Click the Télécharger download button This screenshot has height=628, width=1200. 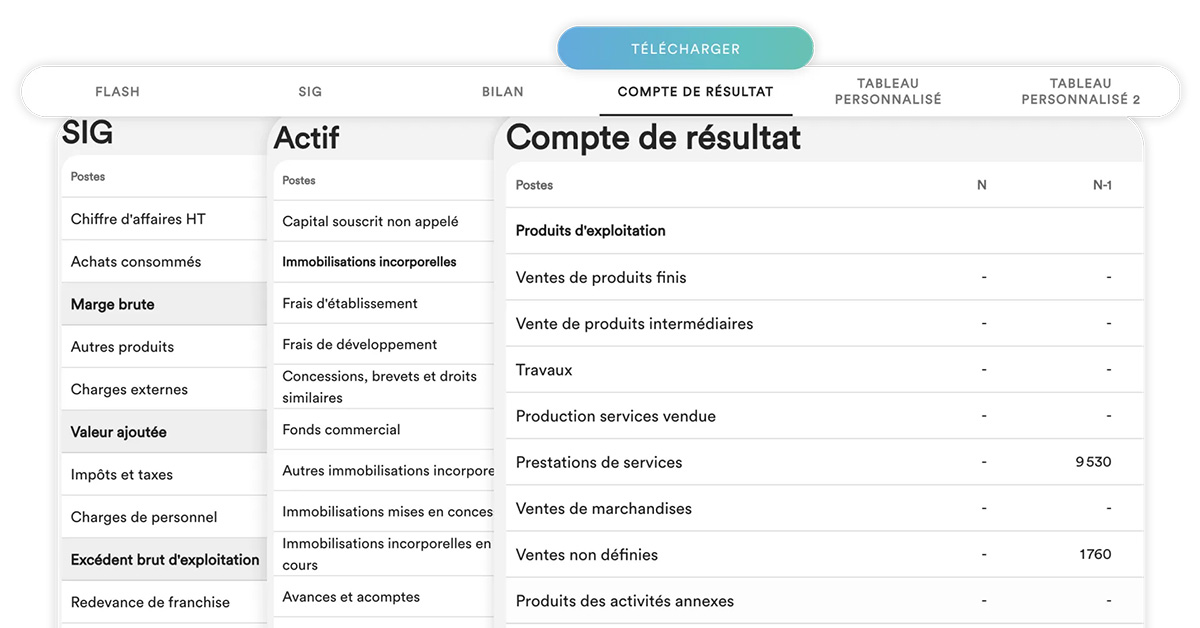(685, 48)
